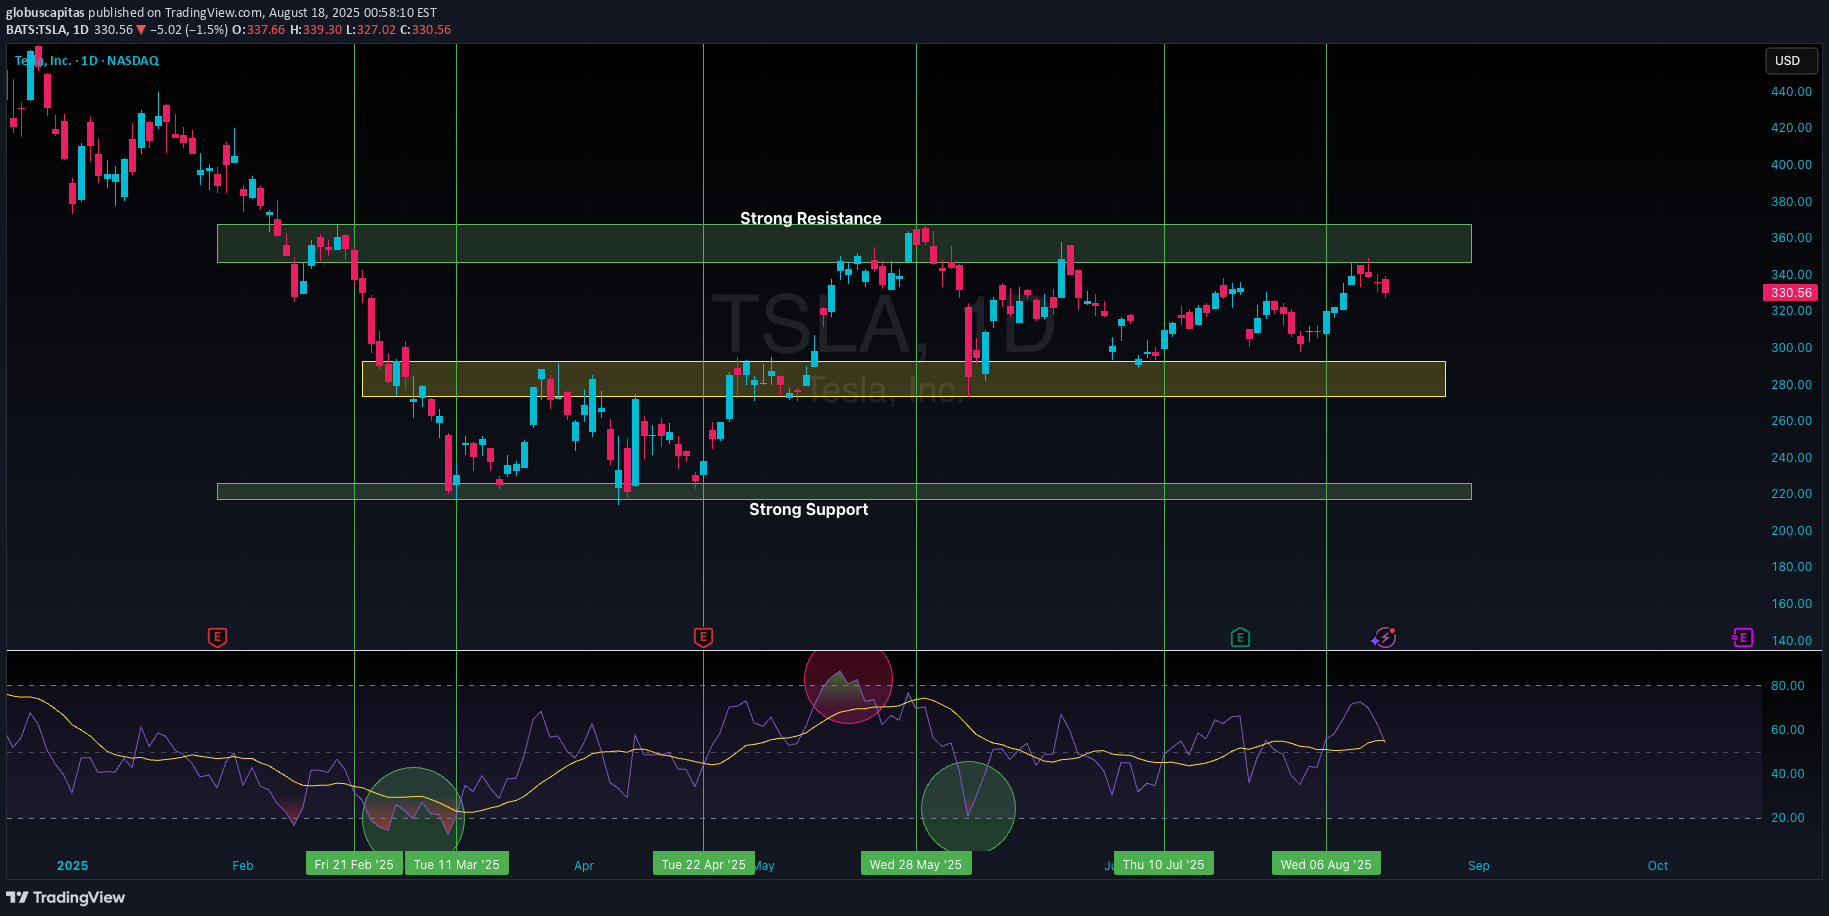Click the 220.00 price axis label
The image size is (1829, 916).
click(1791, 494)
